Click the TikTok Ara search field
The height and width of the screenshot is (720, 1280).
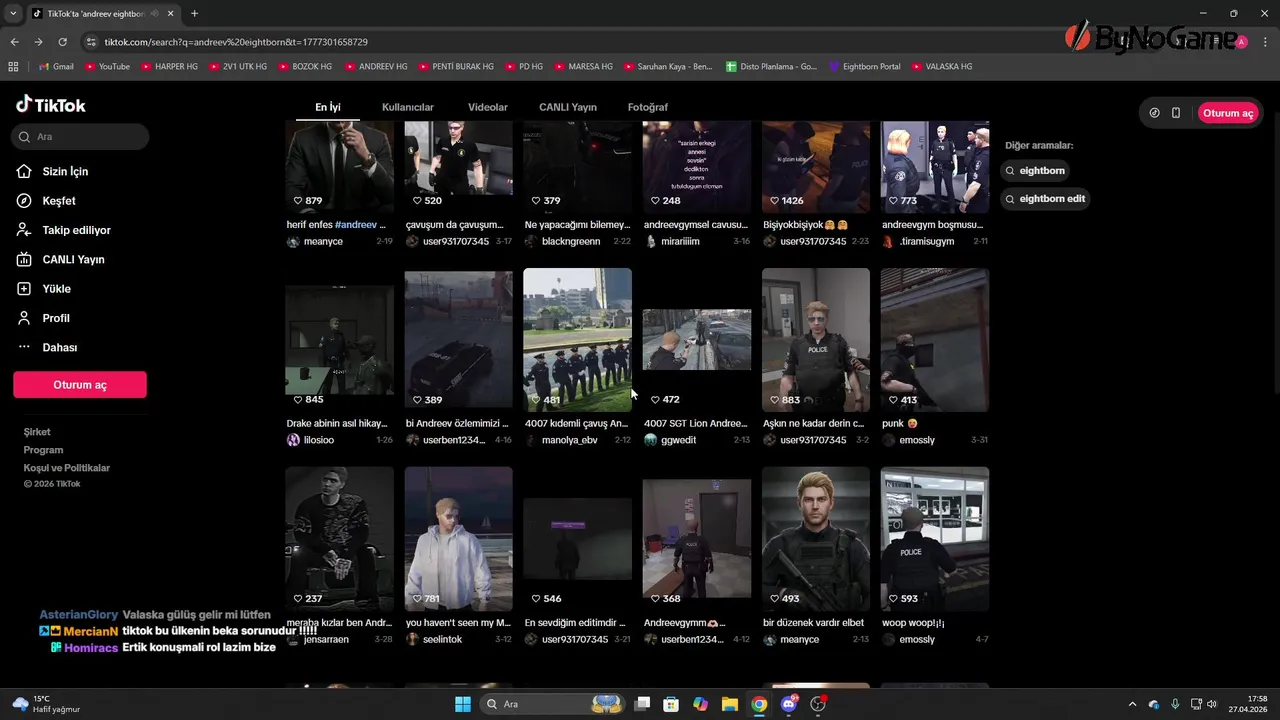(81, 137)
